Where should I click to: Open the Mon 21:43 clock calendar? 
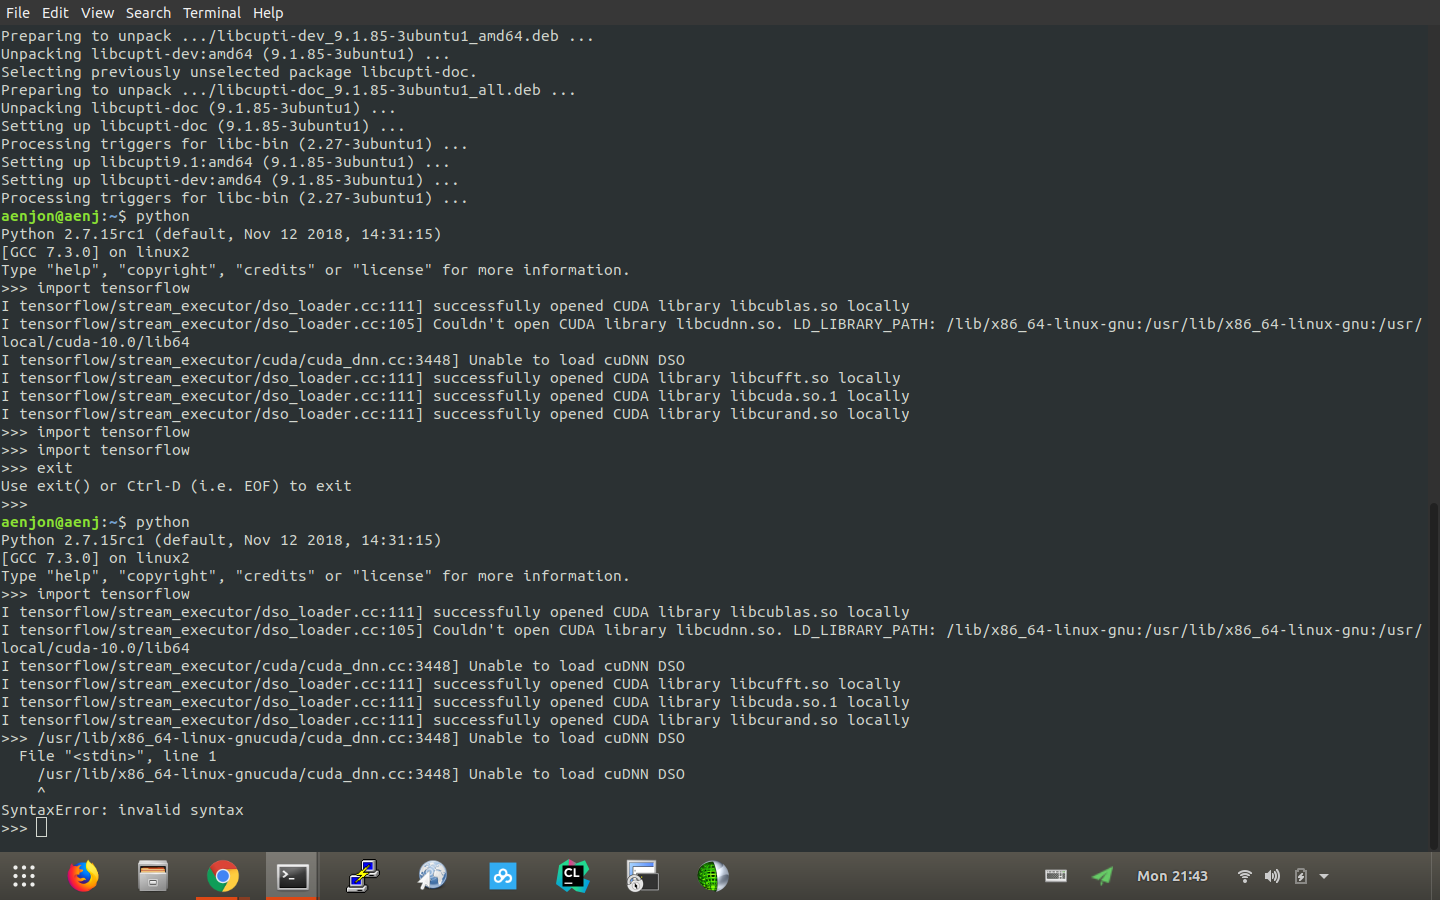pos(1172,876)
